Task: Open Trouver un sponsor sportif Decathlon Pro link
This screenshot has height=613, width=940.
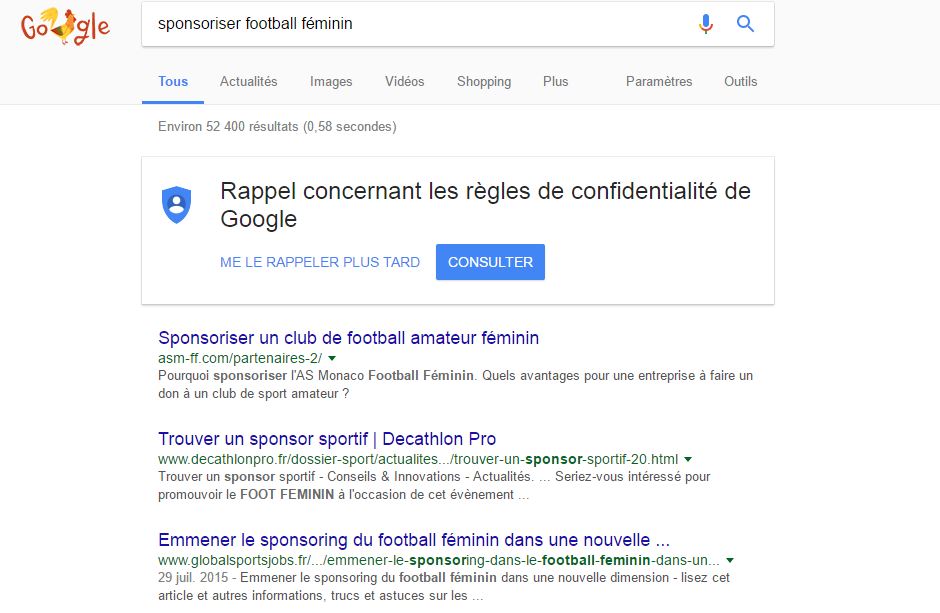Action: point(327,439)
